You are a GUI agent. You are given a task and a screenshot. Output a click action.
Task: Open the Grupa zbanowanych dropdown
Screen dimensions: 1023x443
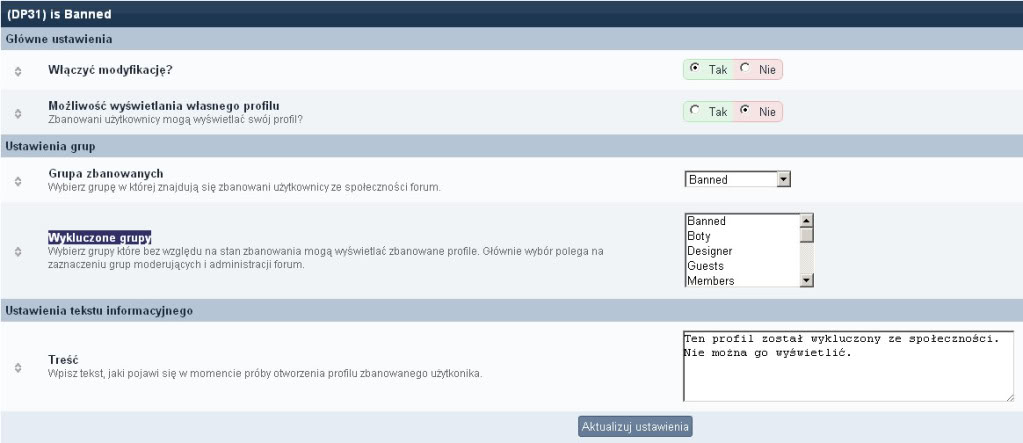pyautogui.click(x=783, y=179)
